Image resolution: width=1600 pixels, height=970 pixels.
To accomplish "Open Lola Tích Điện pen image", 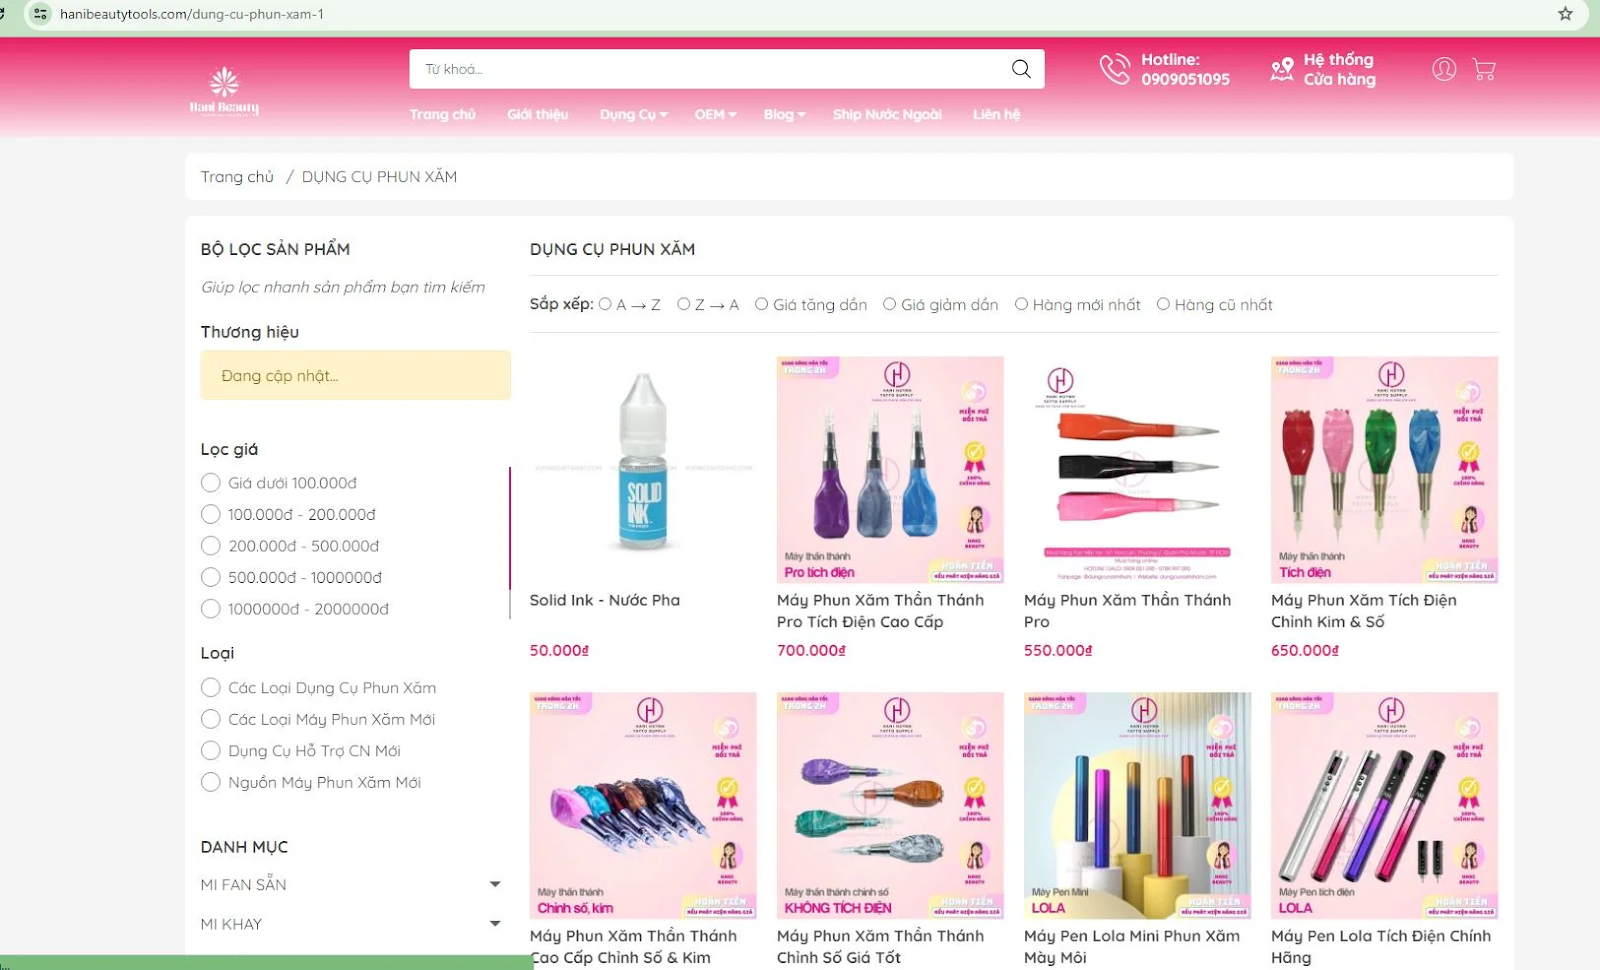I will pyautogui.click(x=1384, y=805).
